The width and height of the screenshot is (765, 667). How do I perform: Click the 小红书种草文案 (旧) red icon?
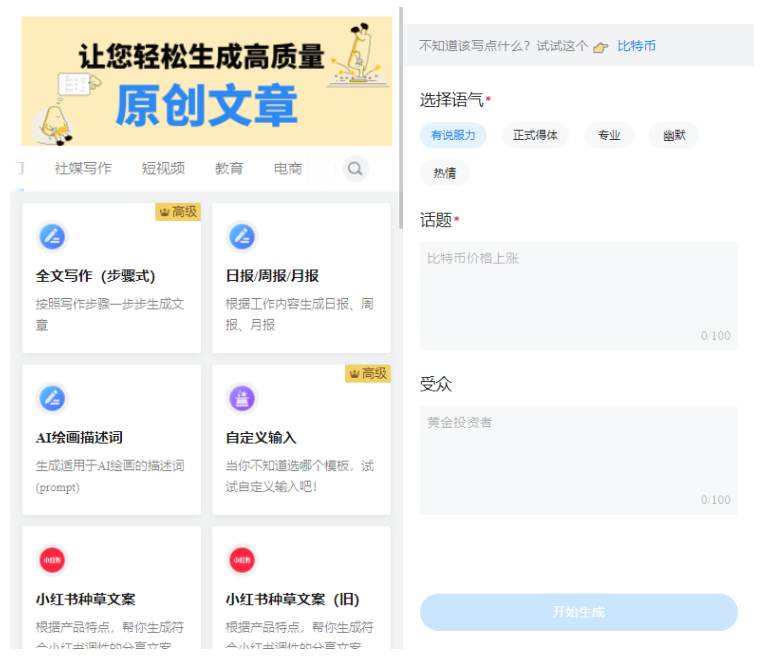(242, 560)
